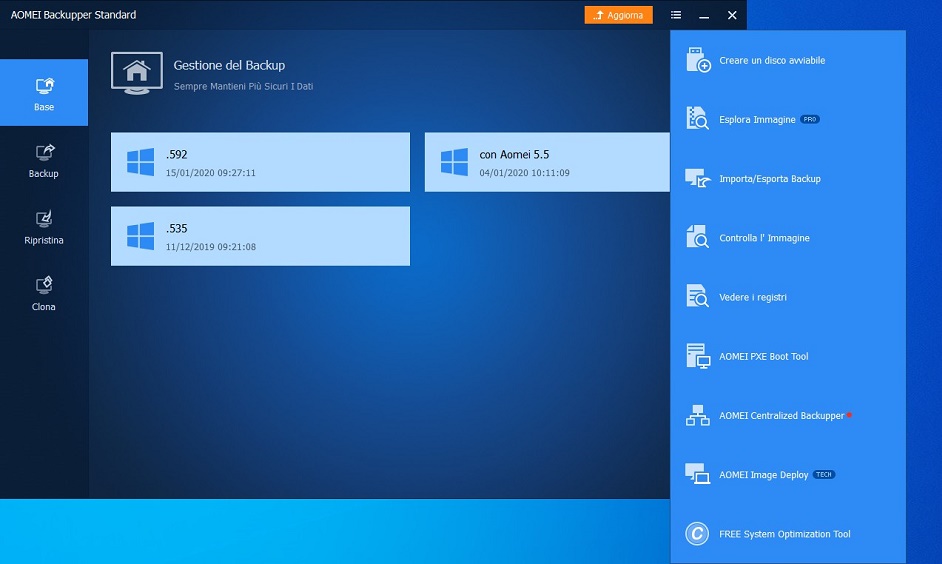
Task: Click the Vedere i registri icon
Action: click(697, 296)
